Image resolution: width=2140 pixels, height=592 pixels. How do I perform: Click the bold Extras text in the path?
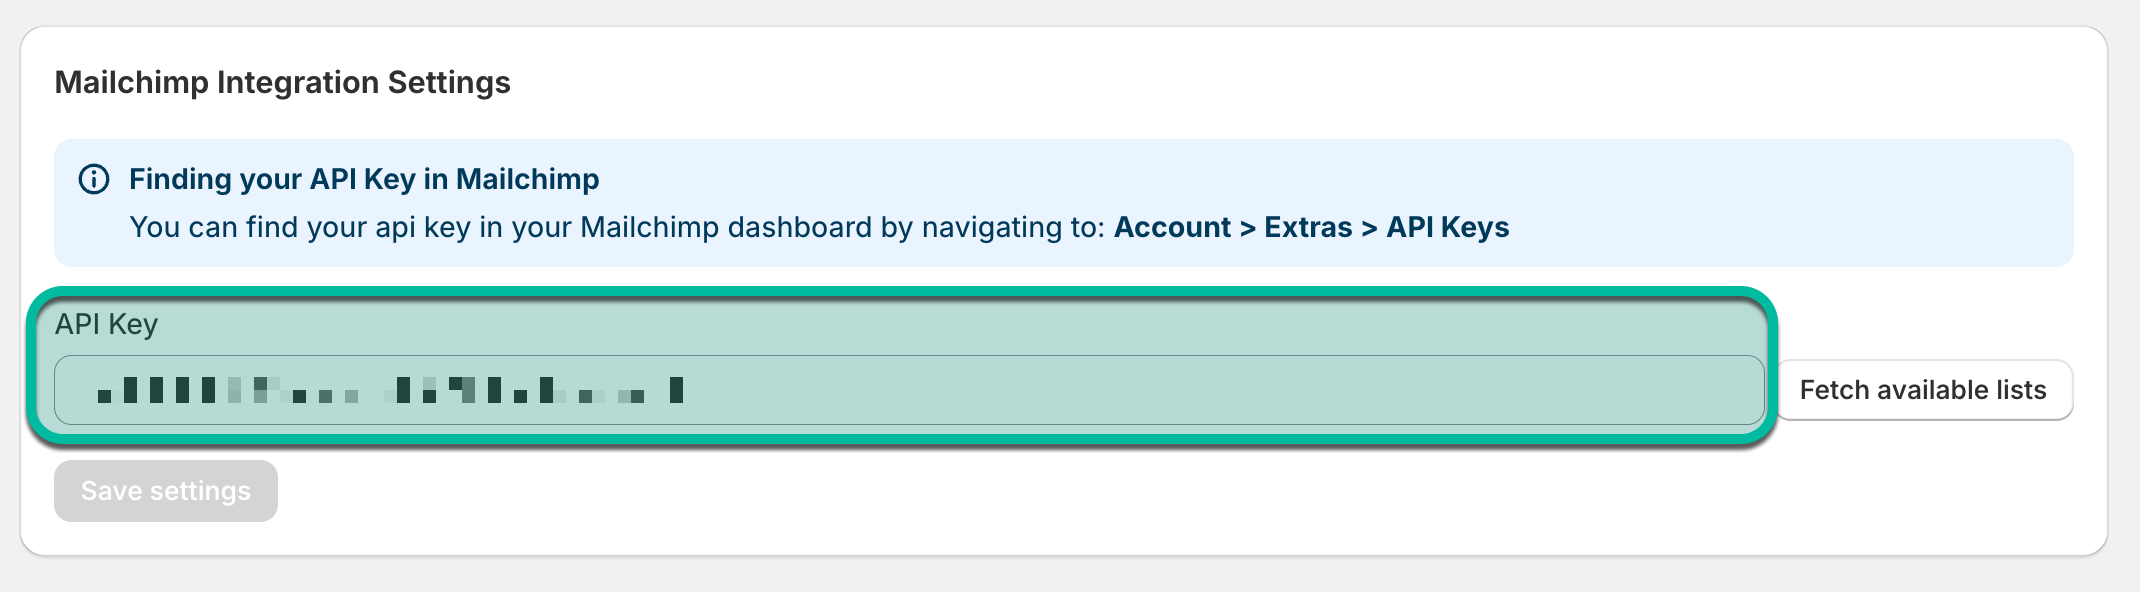pos(1308,227)
